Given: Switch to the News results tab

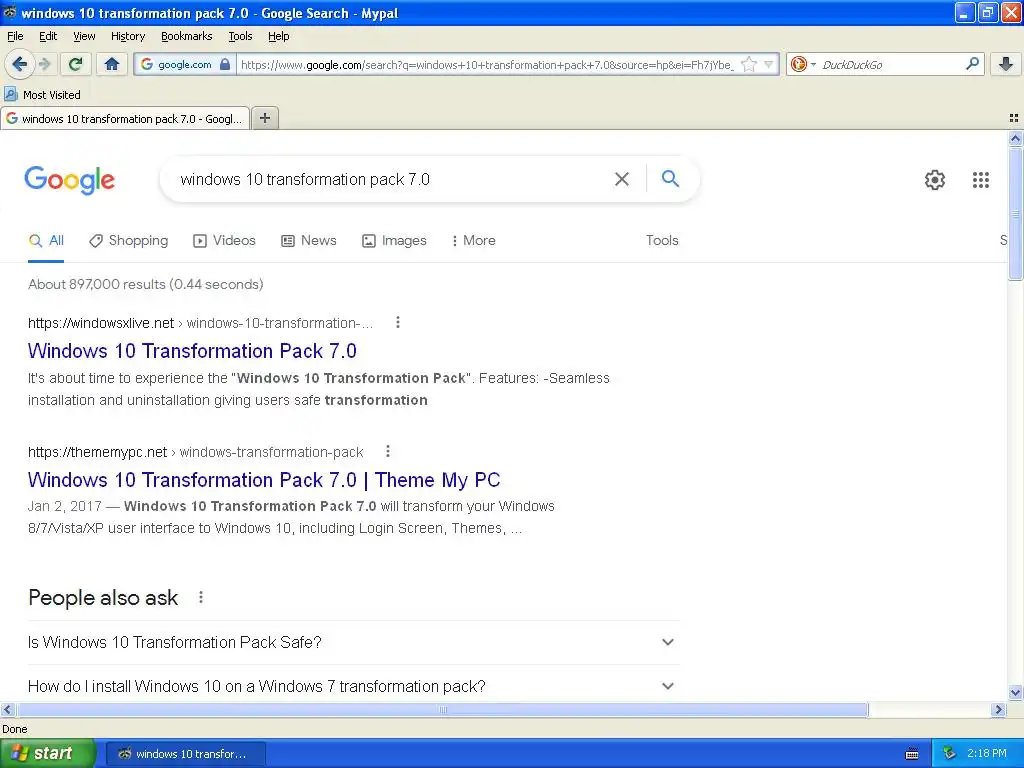Looking at the screenshot, I should coord(308,240).
